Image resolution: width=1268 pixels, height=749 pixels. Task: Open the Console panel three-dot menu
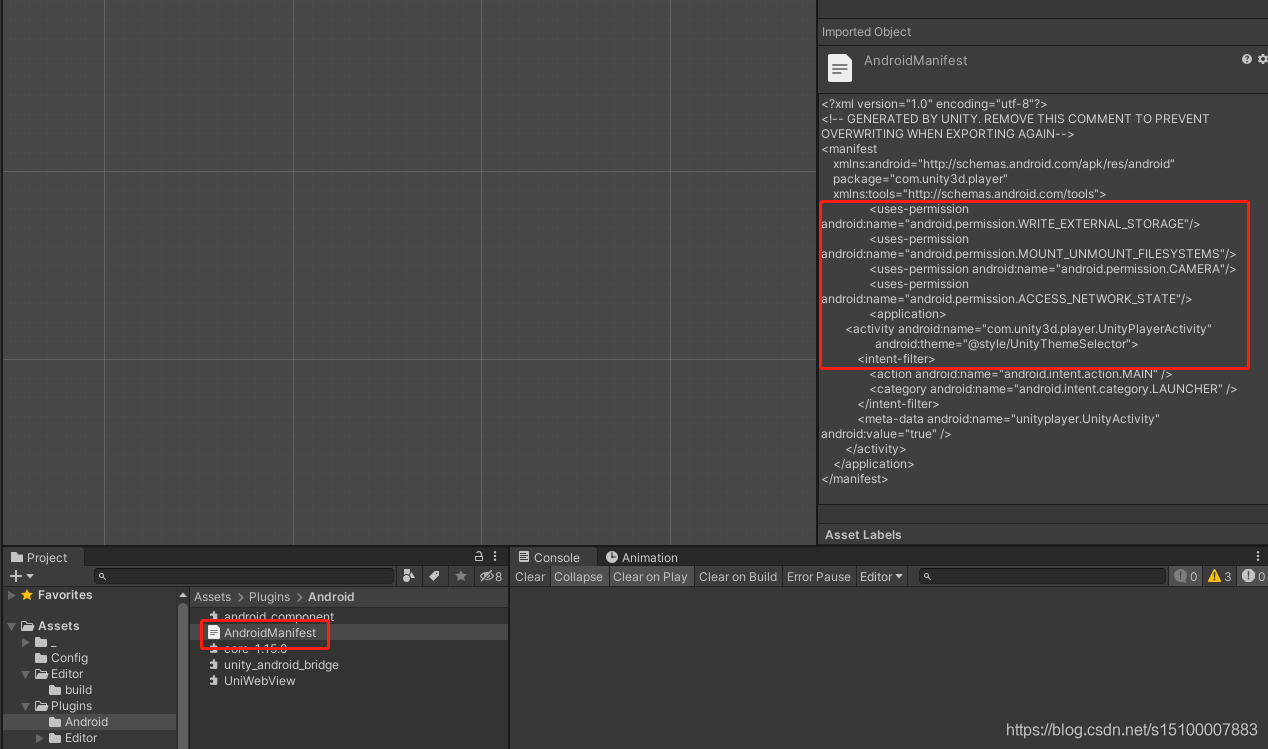(x=1258, y=556)
